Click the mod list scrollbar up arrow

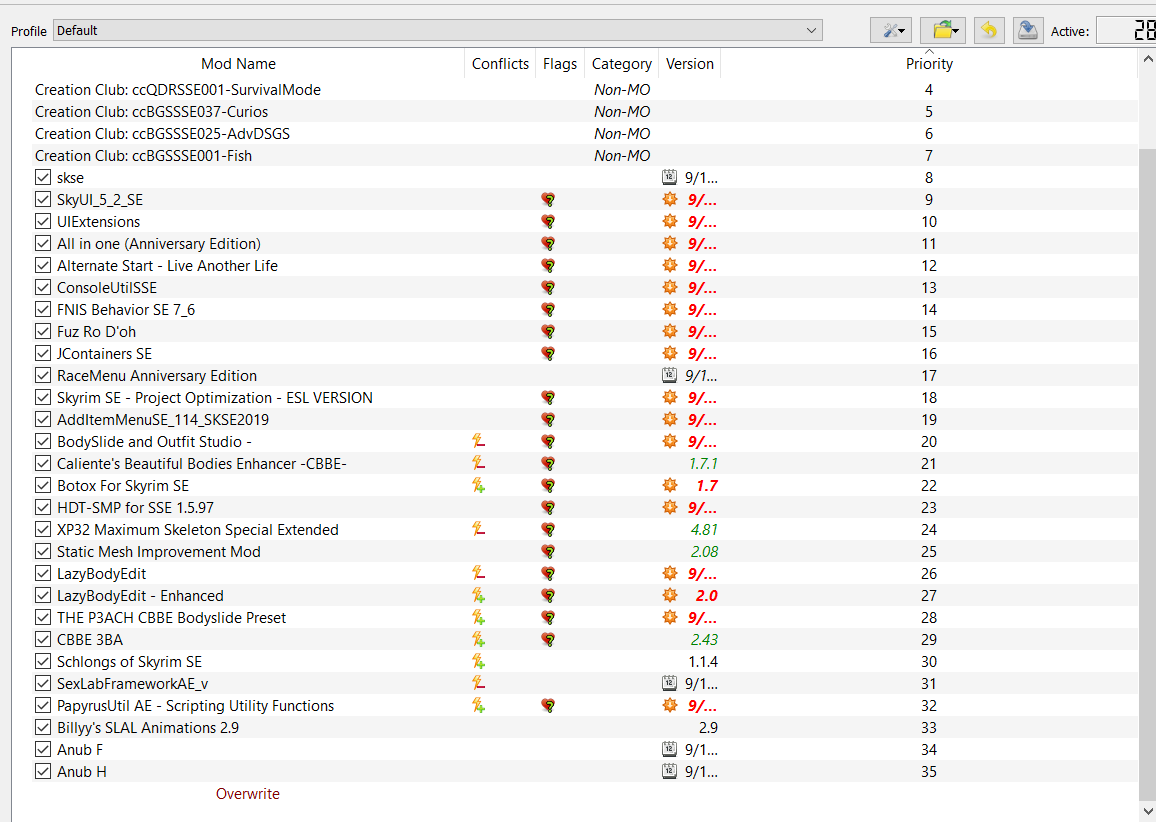pyautogui.click(x=1147, y=58)
